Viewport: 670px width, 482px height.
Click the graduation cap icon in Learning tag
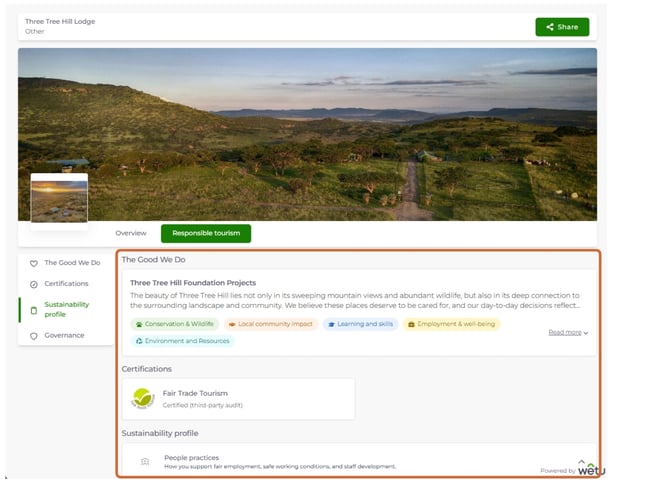[x=331, y=325]
